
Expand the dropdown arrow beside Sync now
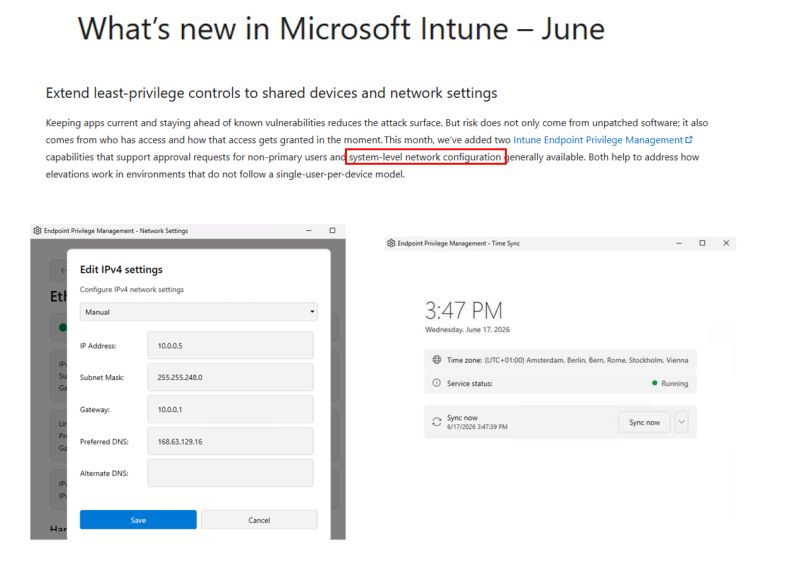[x=682, y=422]
